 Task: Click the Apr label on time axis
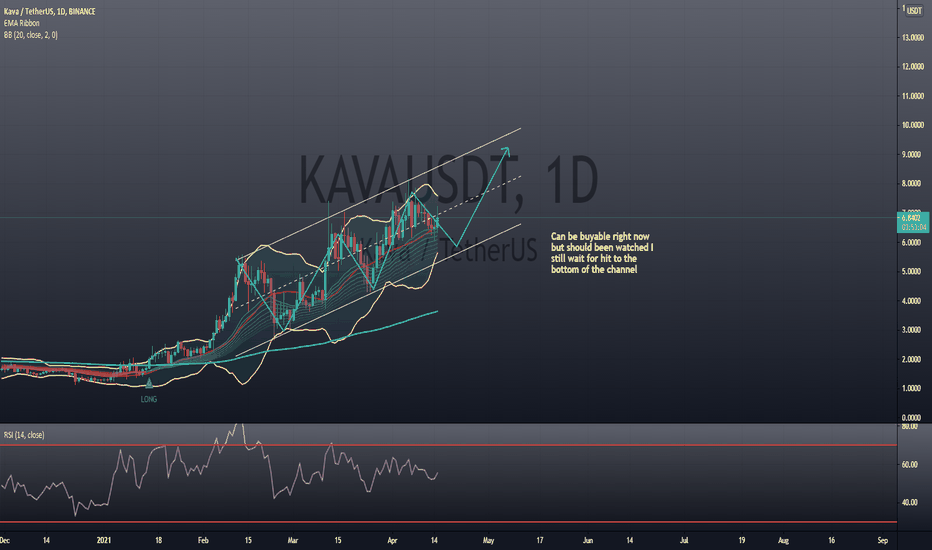pos(392,540)
